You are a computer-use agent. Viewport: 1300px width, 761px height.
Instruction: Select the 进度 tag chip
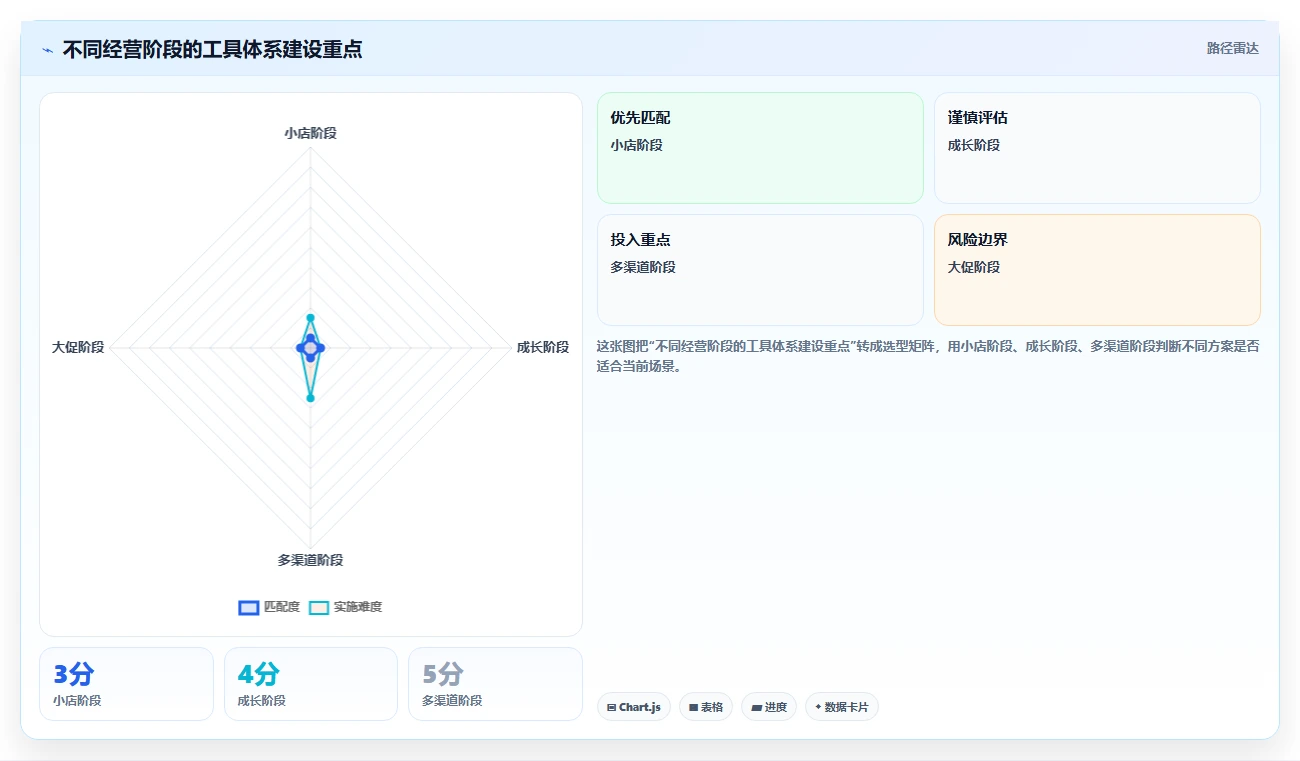(769, 707)
